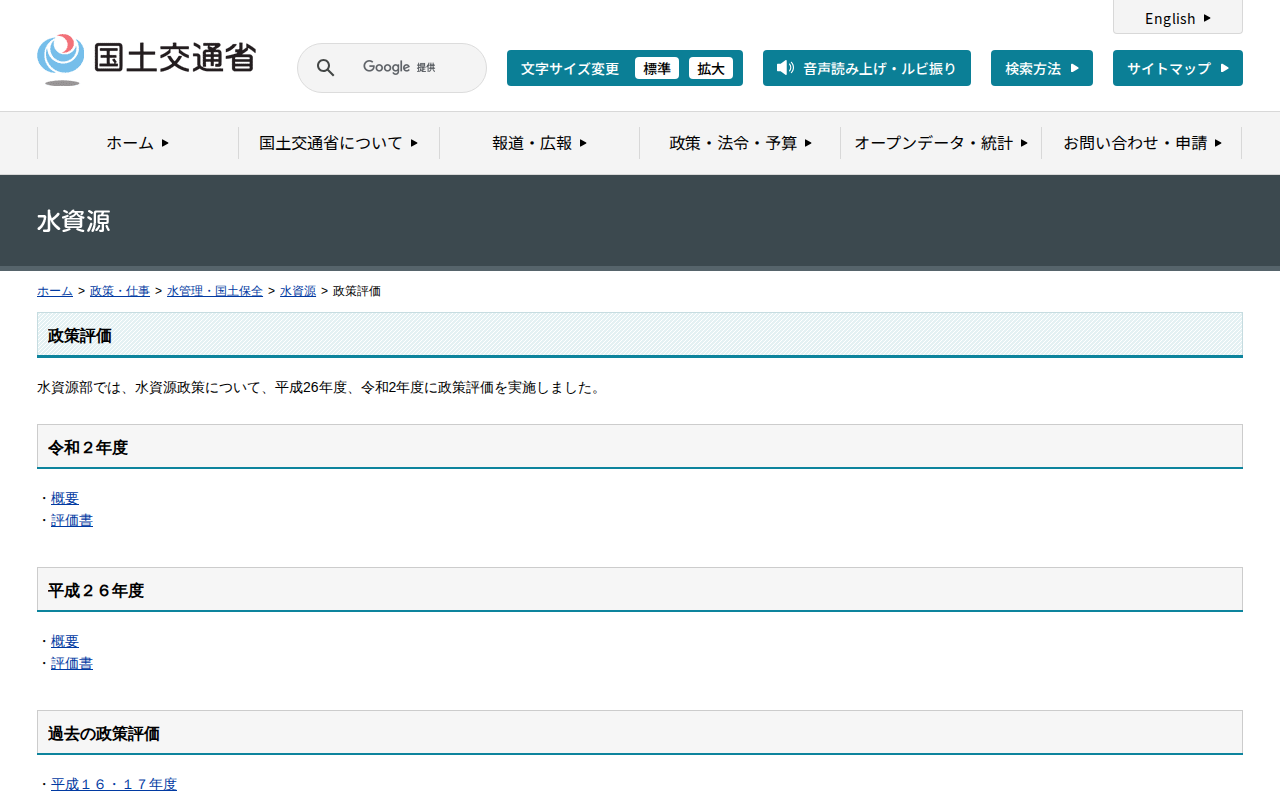Go to 水資源 breadcrumb link
The height and width of the screenshot is (800, 1280).
point(298,291)
